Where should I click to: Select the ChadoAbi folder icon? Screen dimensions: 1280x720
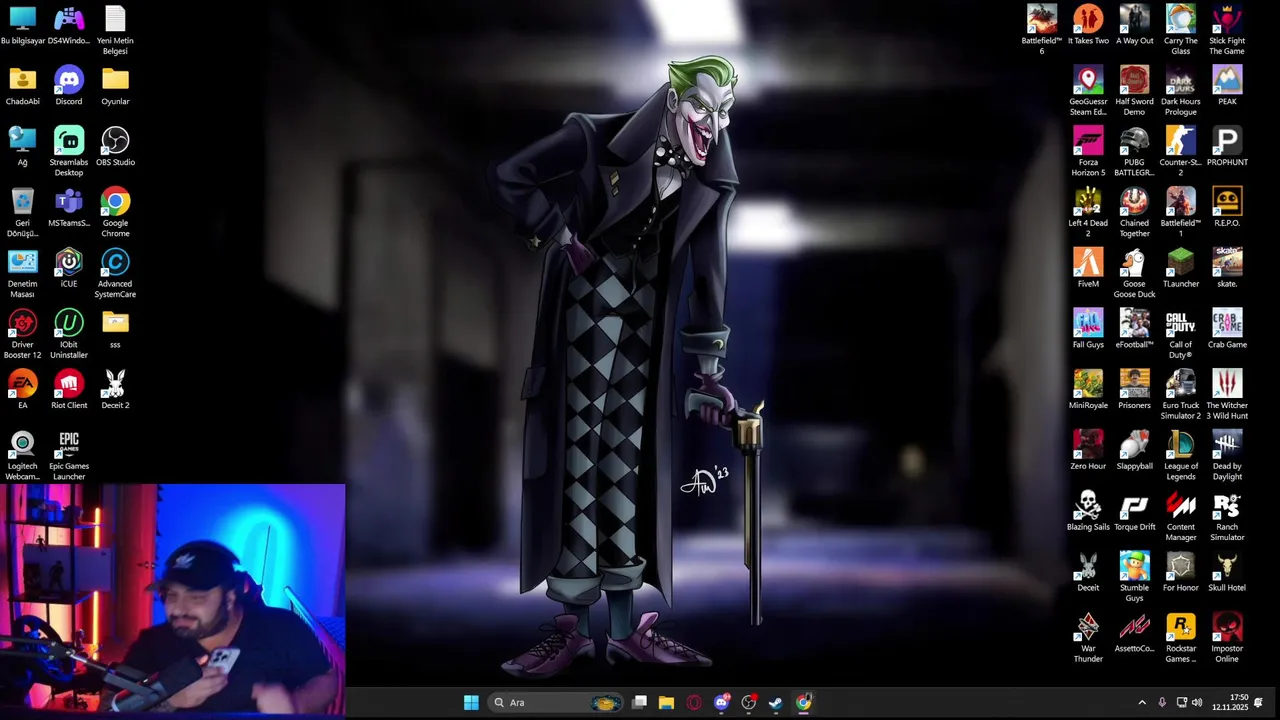pyautogui.click(x=22, y=79)
